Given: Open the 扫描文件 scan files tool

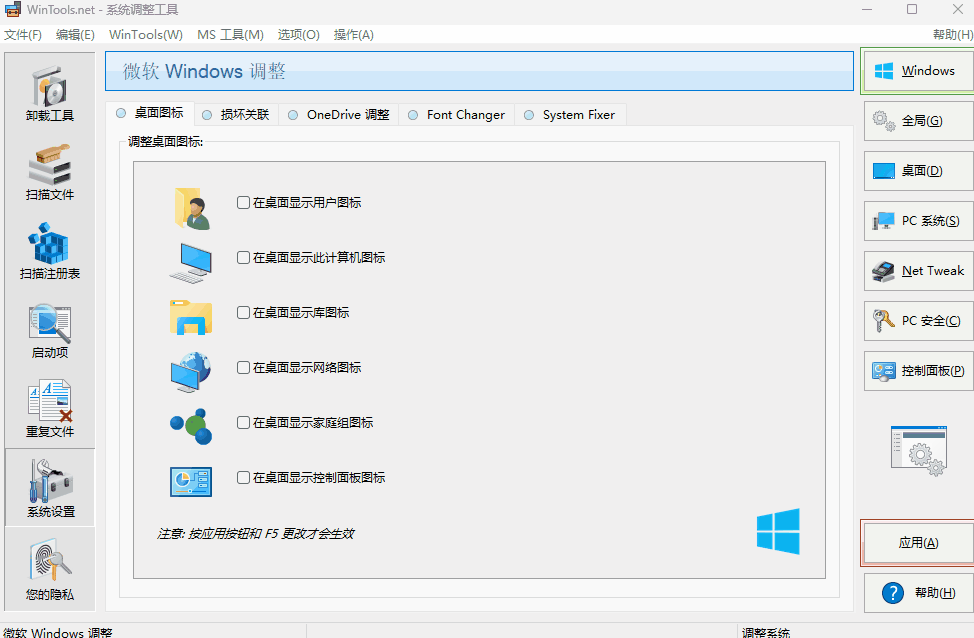Looking at the screenshot, I should pos(50,172).
